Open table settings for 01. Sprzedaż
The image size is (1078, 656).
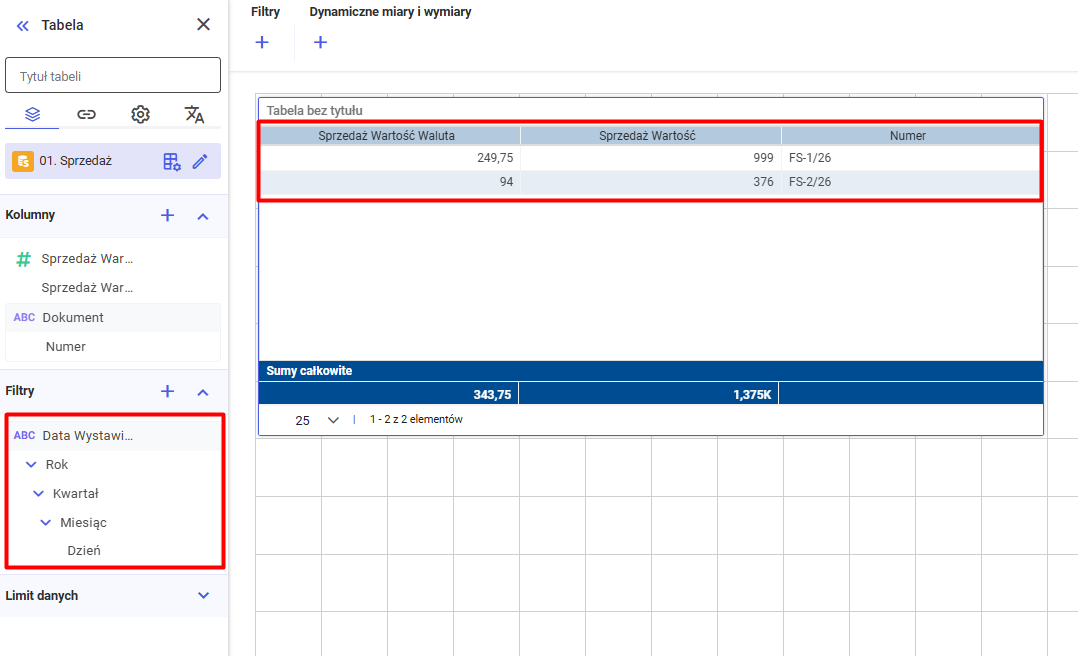point(172,161)
